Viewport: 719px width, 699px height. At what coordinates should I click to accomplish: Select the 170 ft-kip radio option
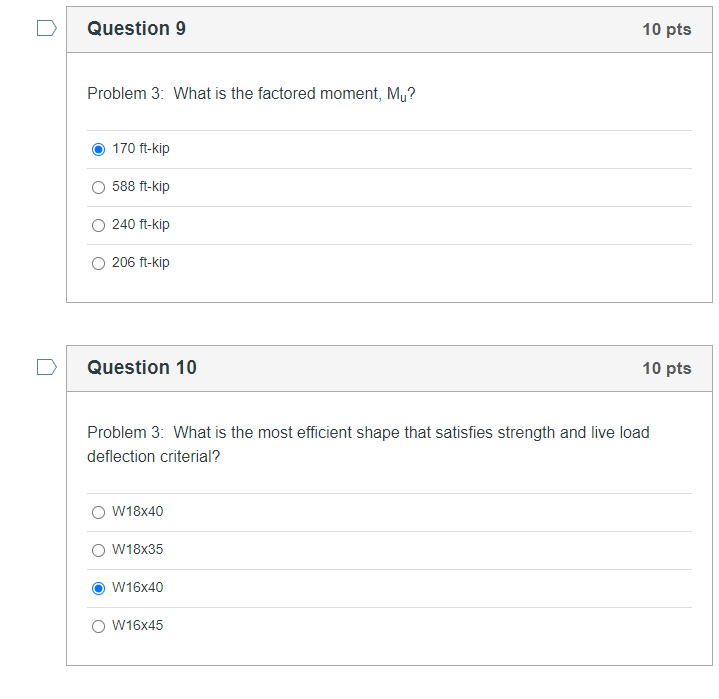(98, 150)
